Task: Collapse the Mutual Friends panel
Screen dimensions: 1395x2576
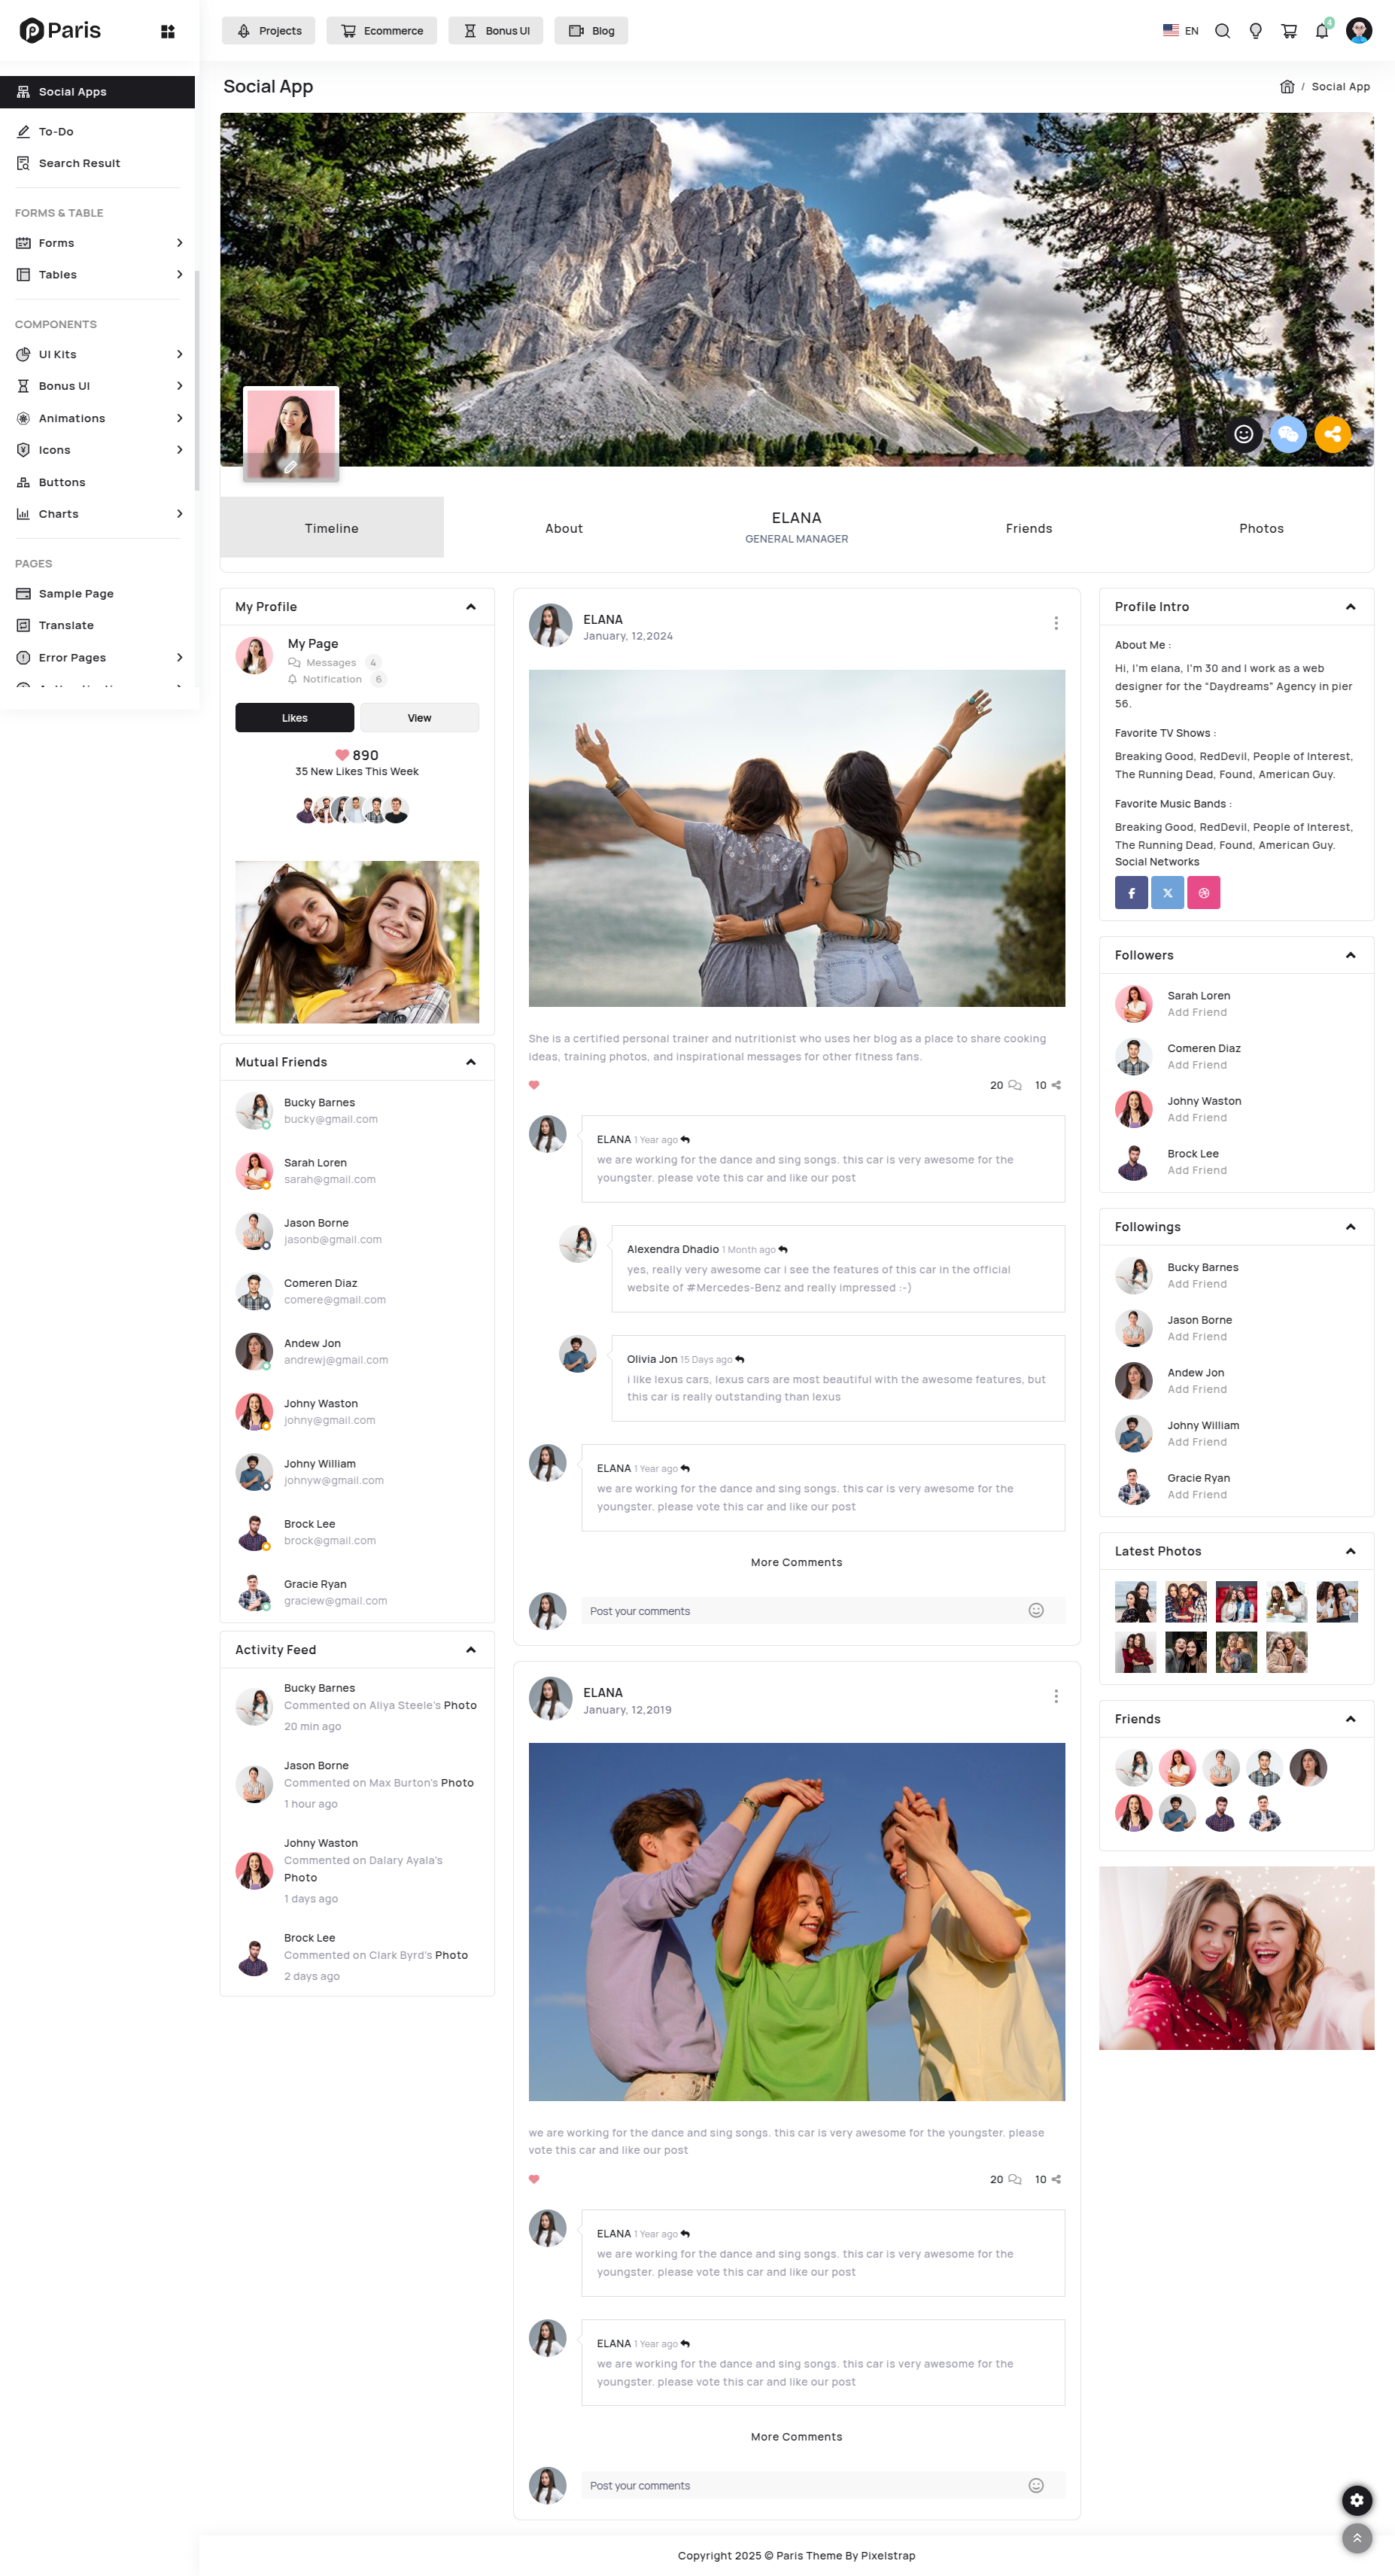Action: tap(470, 1062)
